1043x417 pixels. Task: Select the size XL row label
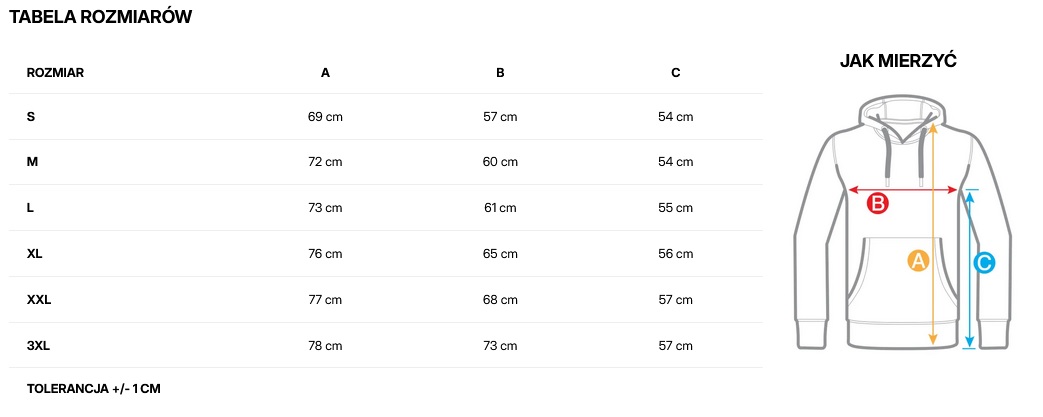tap(35, 254)
